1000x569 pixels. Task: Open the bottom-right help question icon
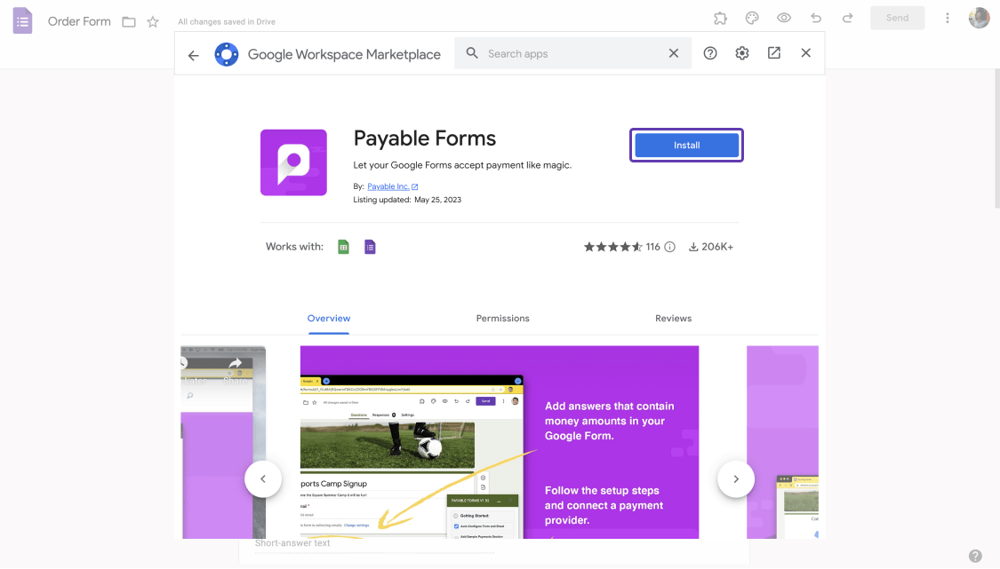pos(975,556)
